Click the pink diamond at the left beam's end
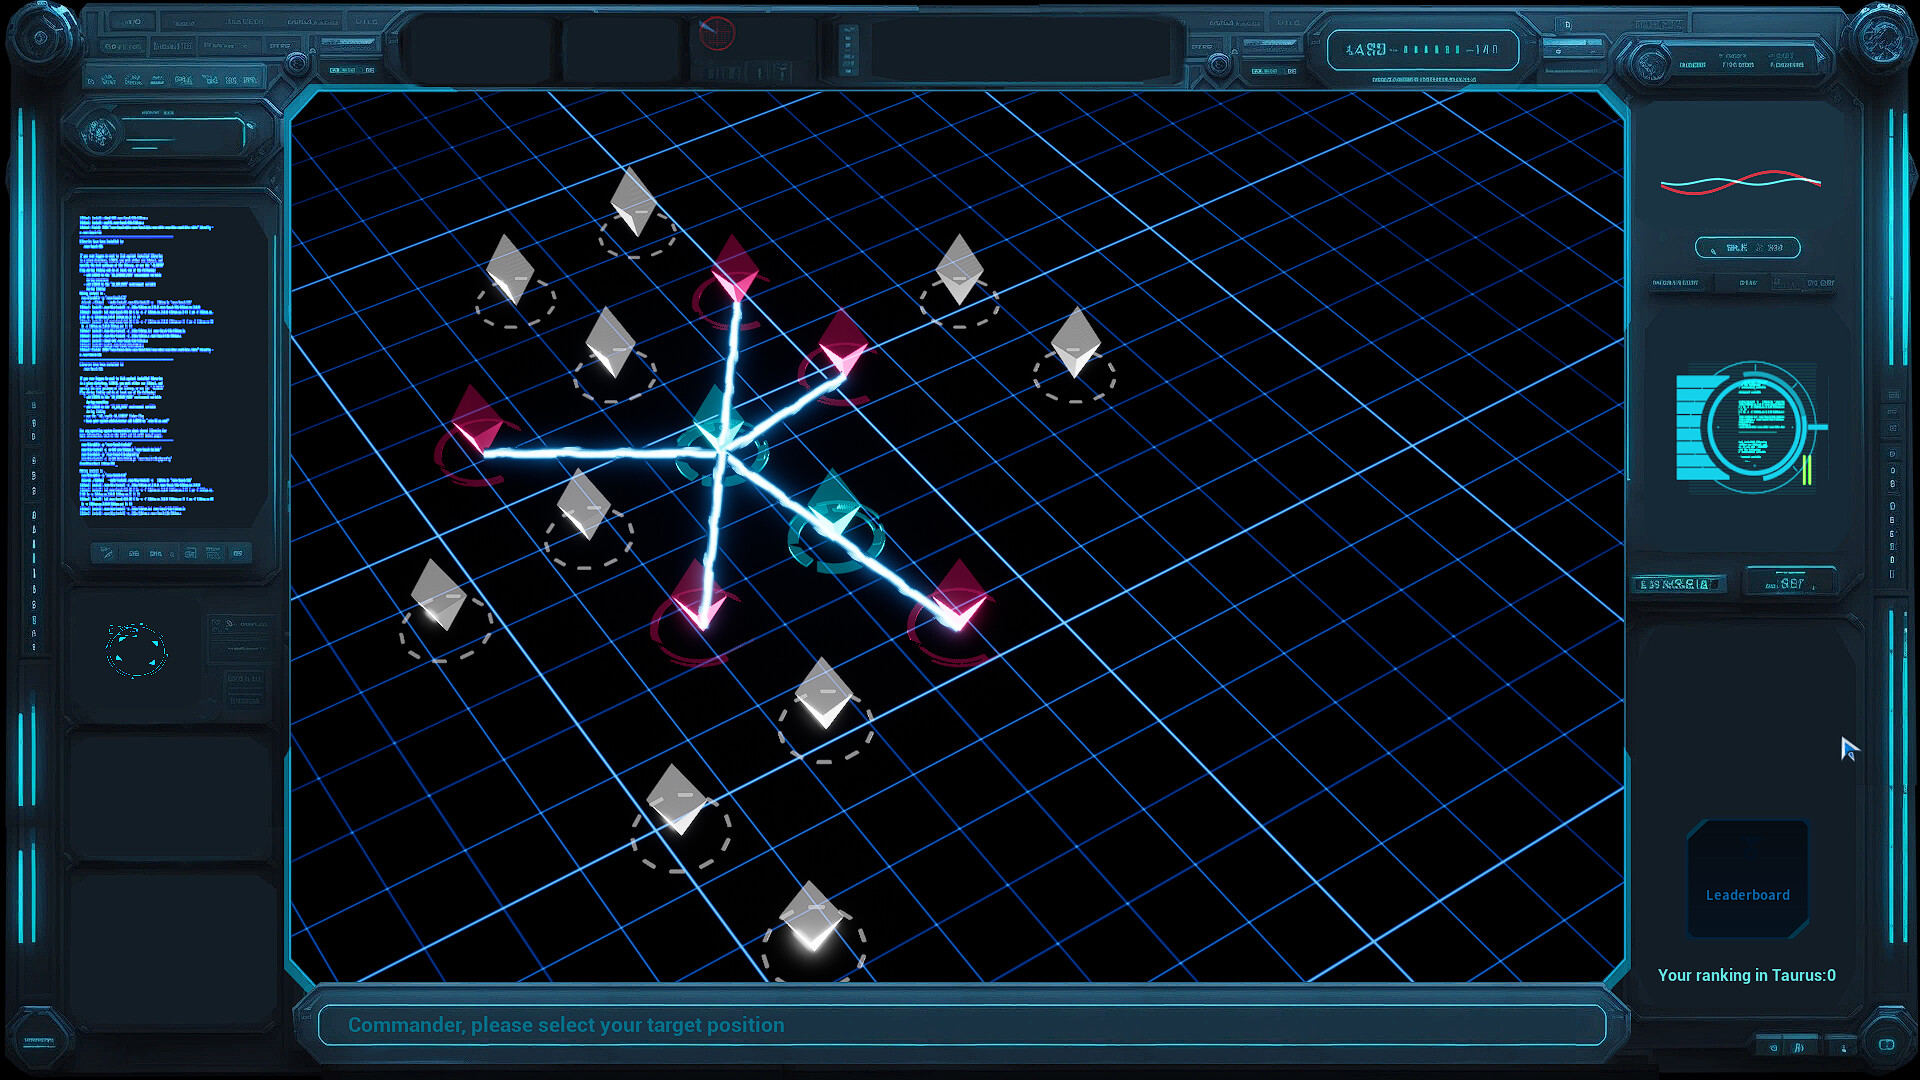The width and height of the screenshot is (1920, 1080). pyautogui.click(x=477, y=421)
